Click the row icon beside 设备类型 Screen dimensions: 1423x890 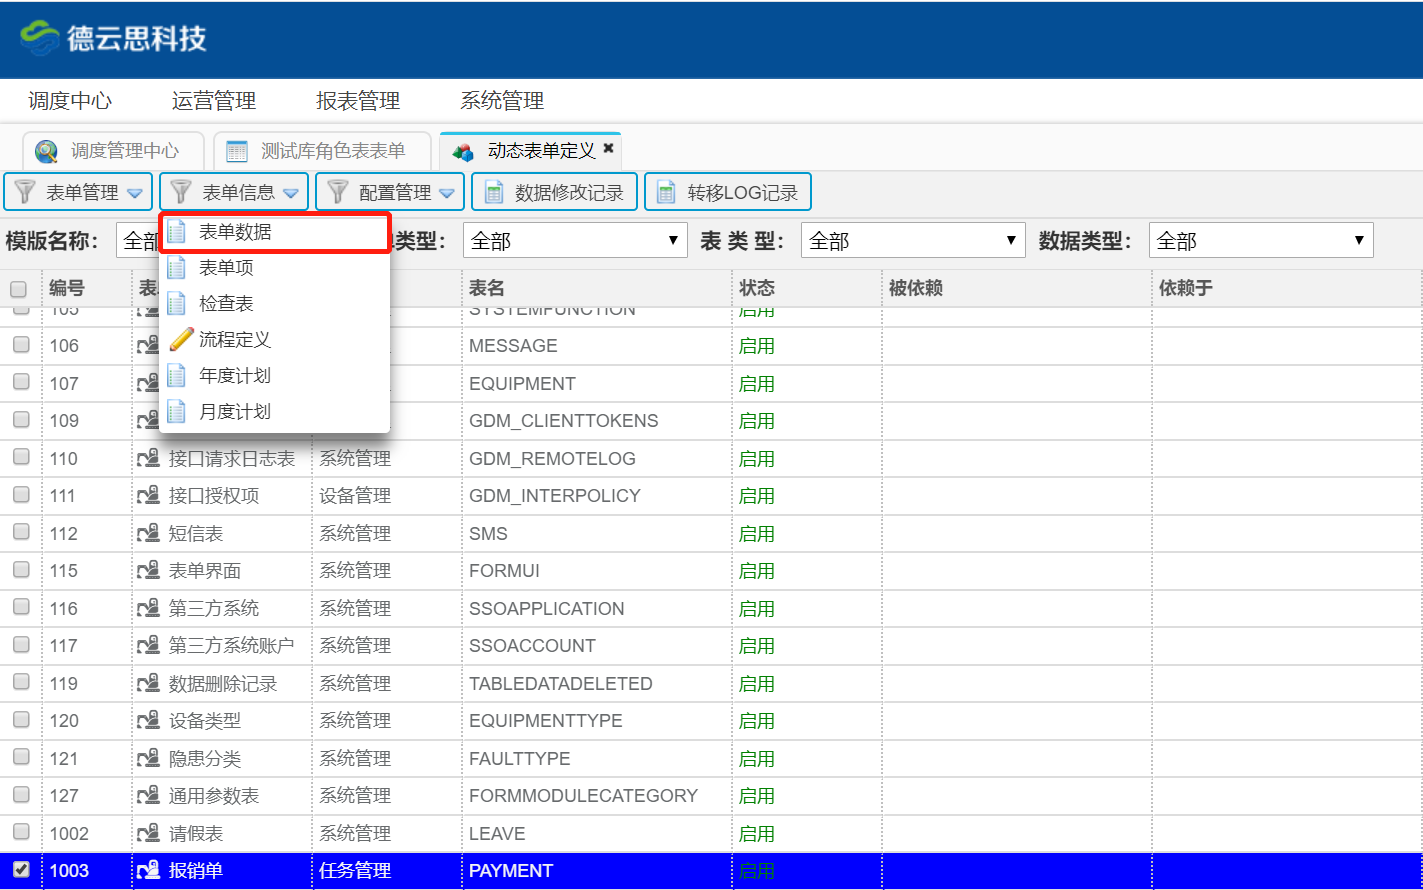[x=149, y=721]
